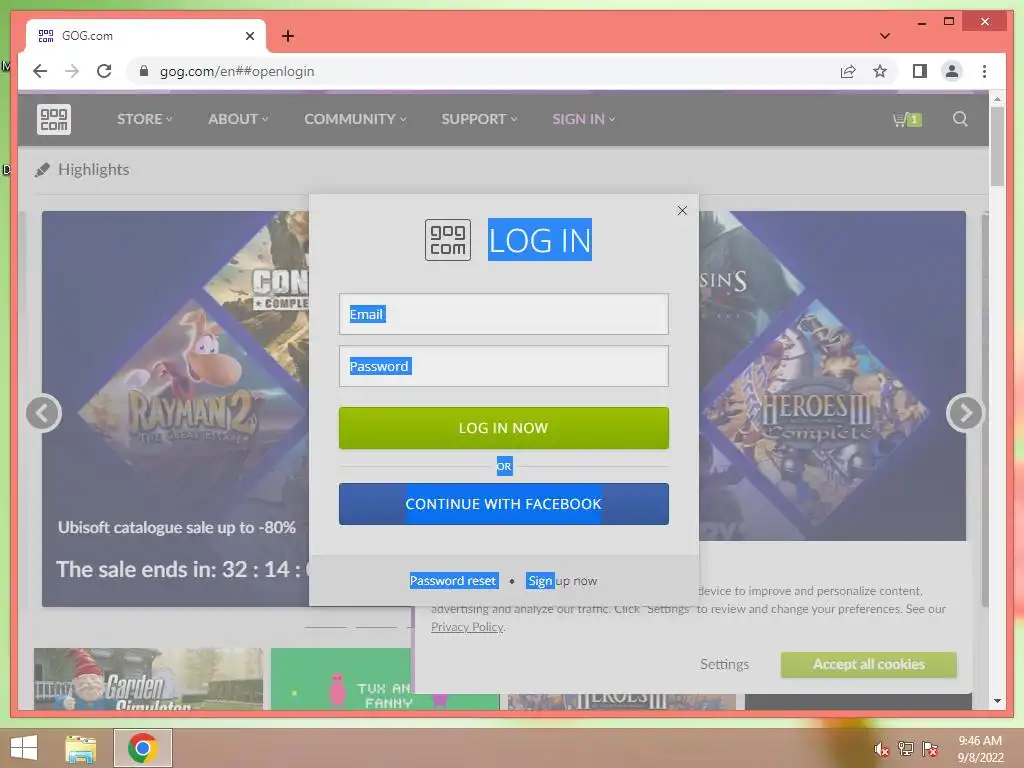The width and height of the screenshot is (1024, 768).
Task: Show next highlight with right arrow
Action: tap(965, 413)
